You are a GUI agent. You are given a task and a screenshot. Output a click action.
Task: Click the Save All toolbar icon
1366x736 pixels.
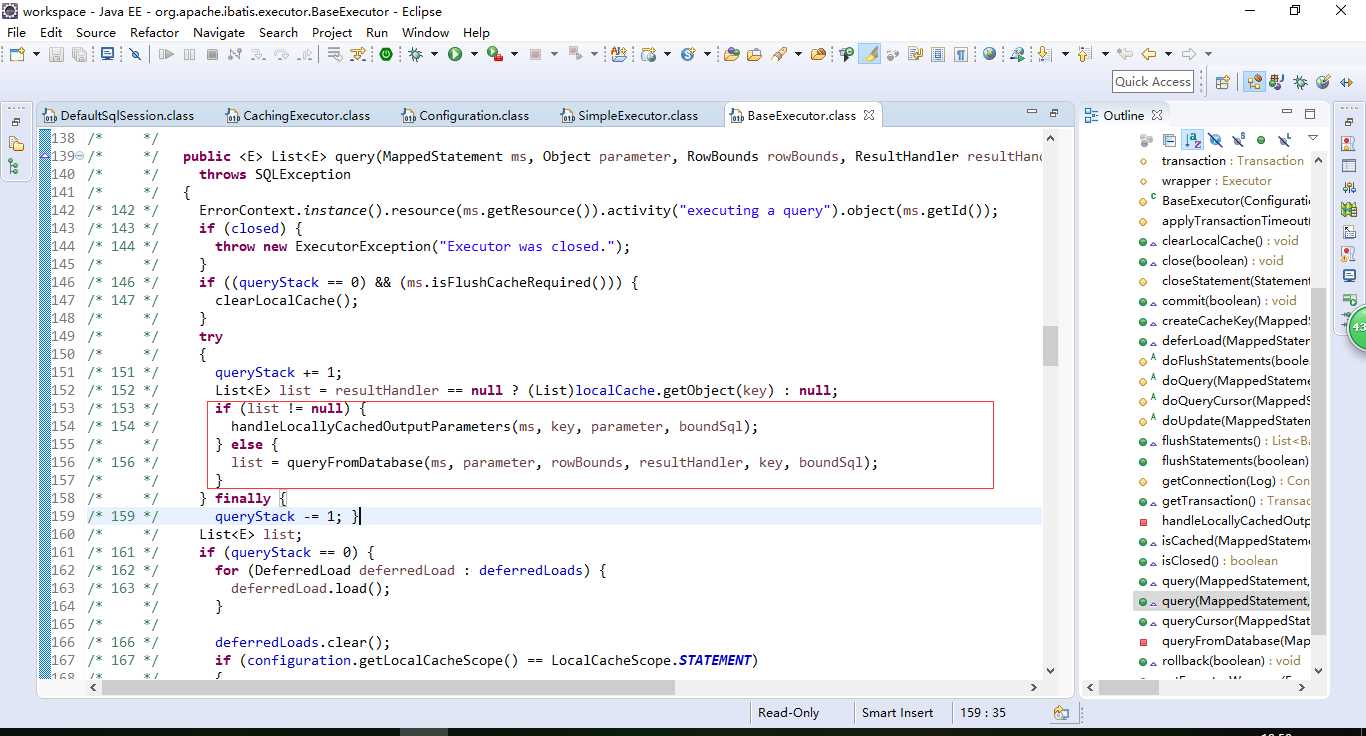[79, 54]
